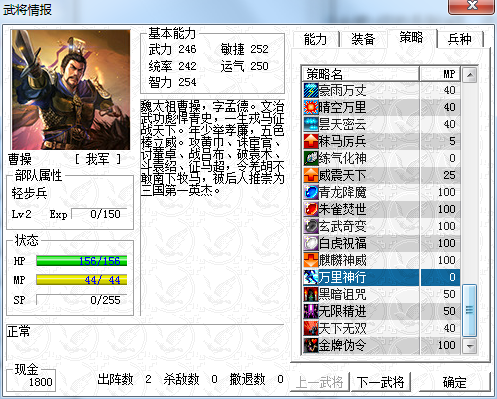Open the 装备 tab

click(363, 39)
